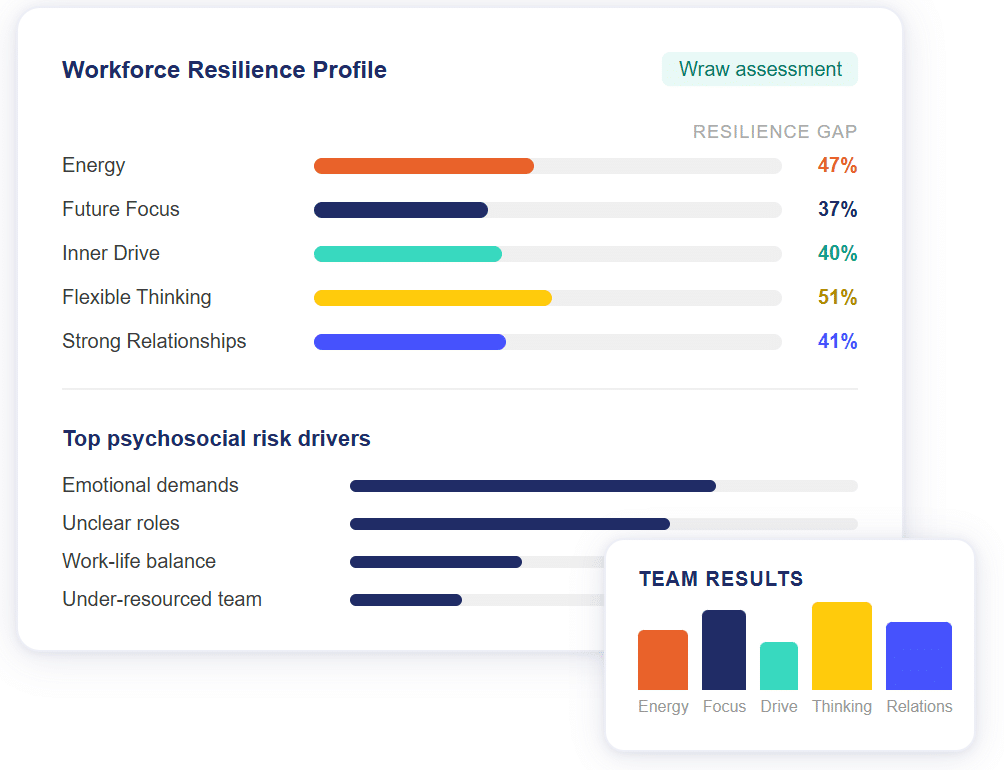Click the navy Focus column in Team Results

(x=724, y=650)
